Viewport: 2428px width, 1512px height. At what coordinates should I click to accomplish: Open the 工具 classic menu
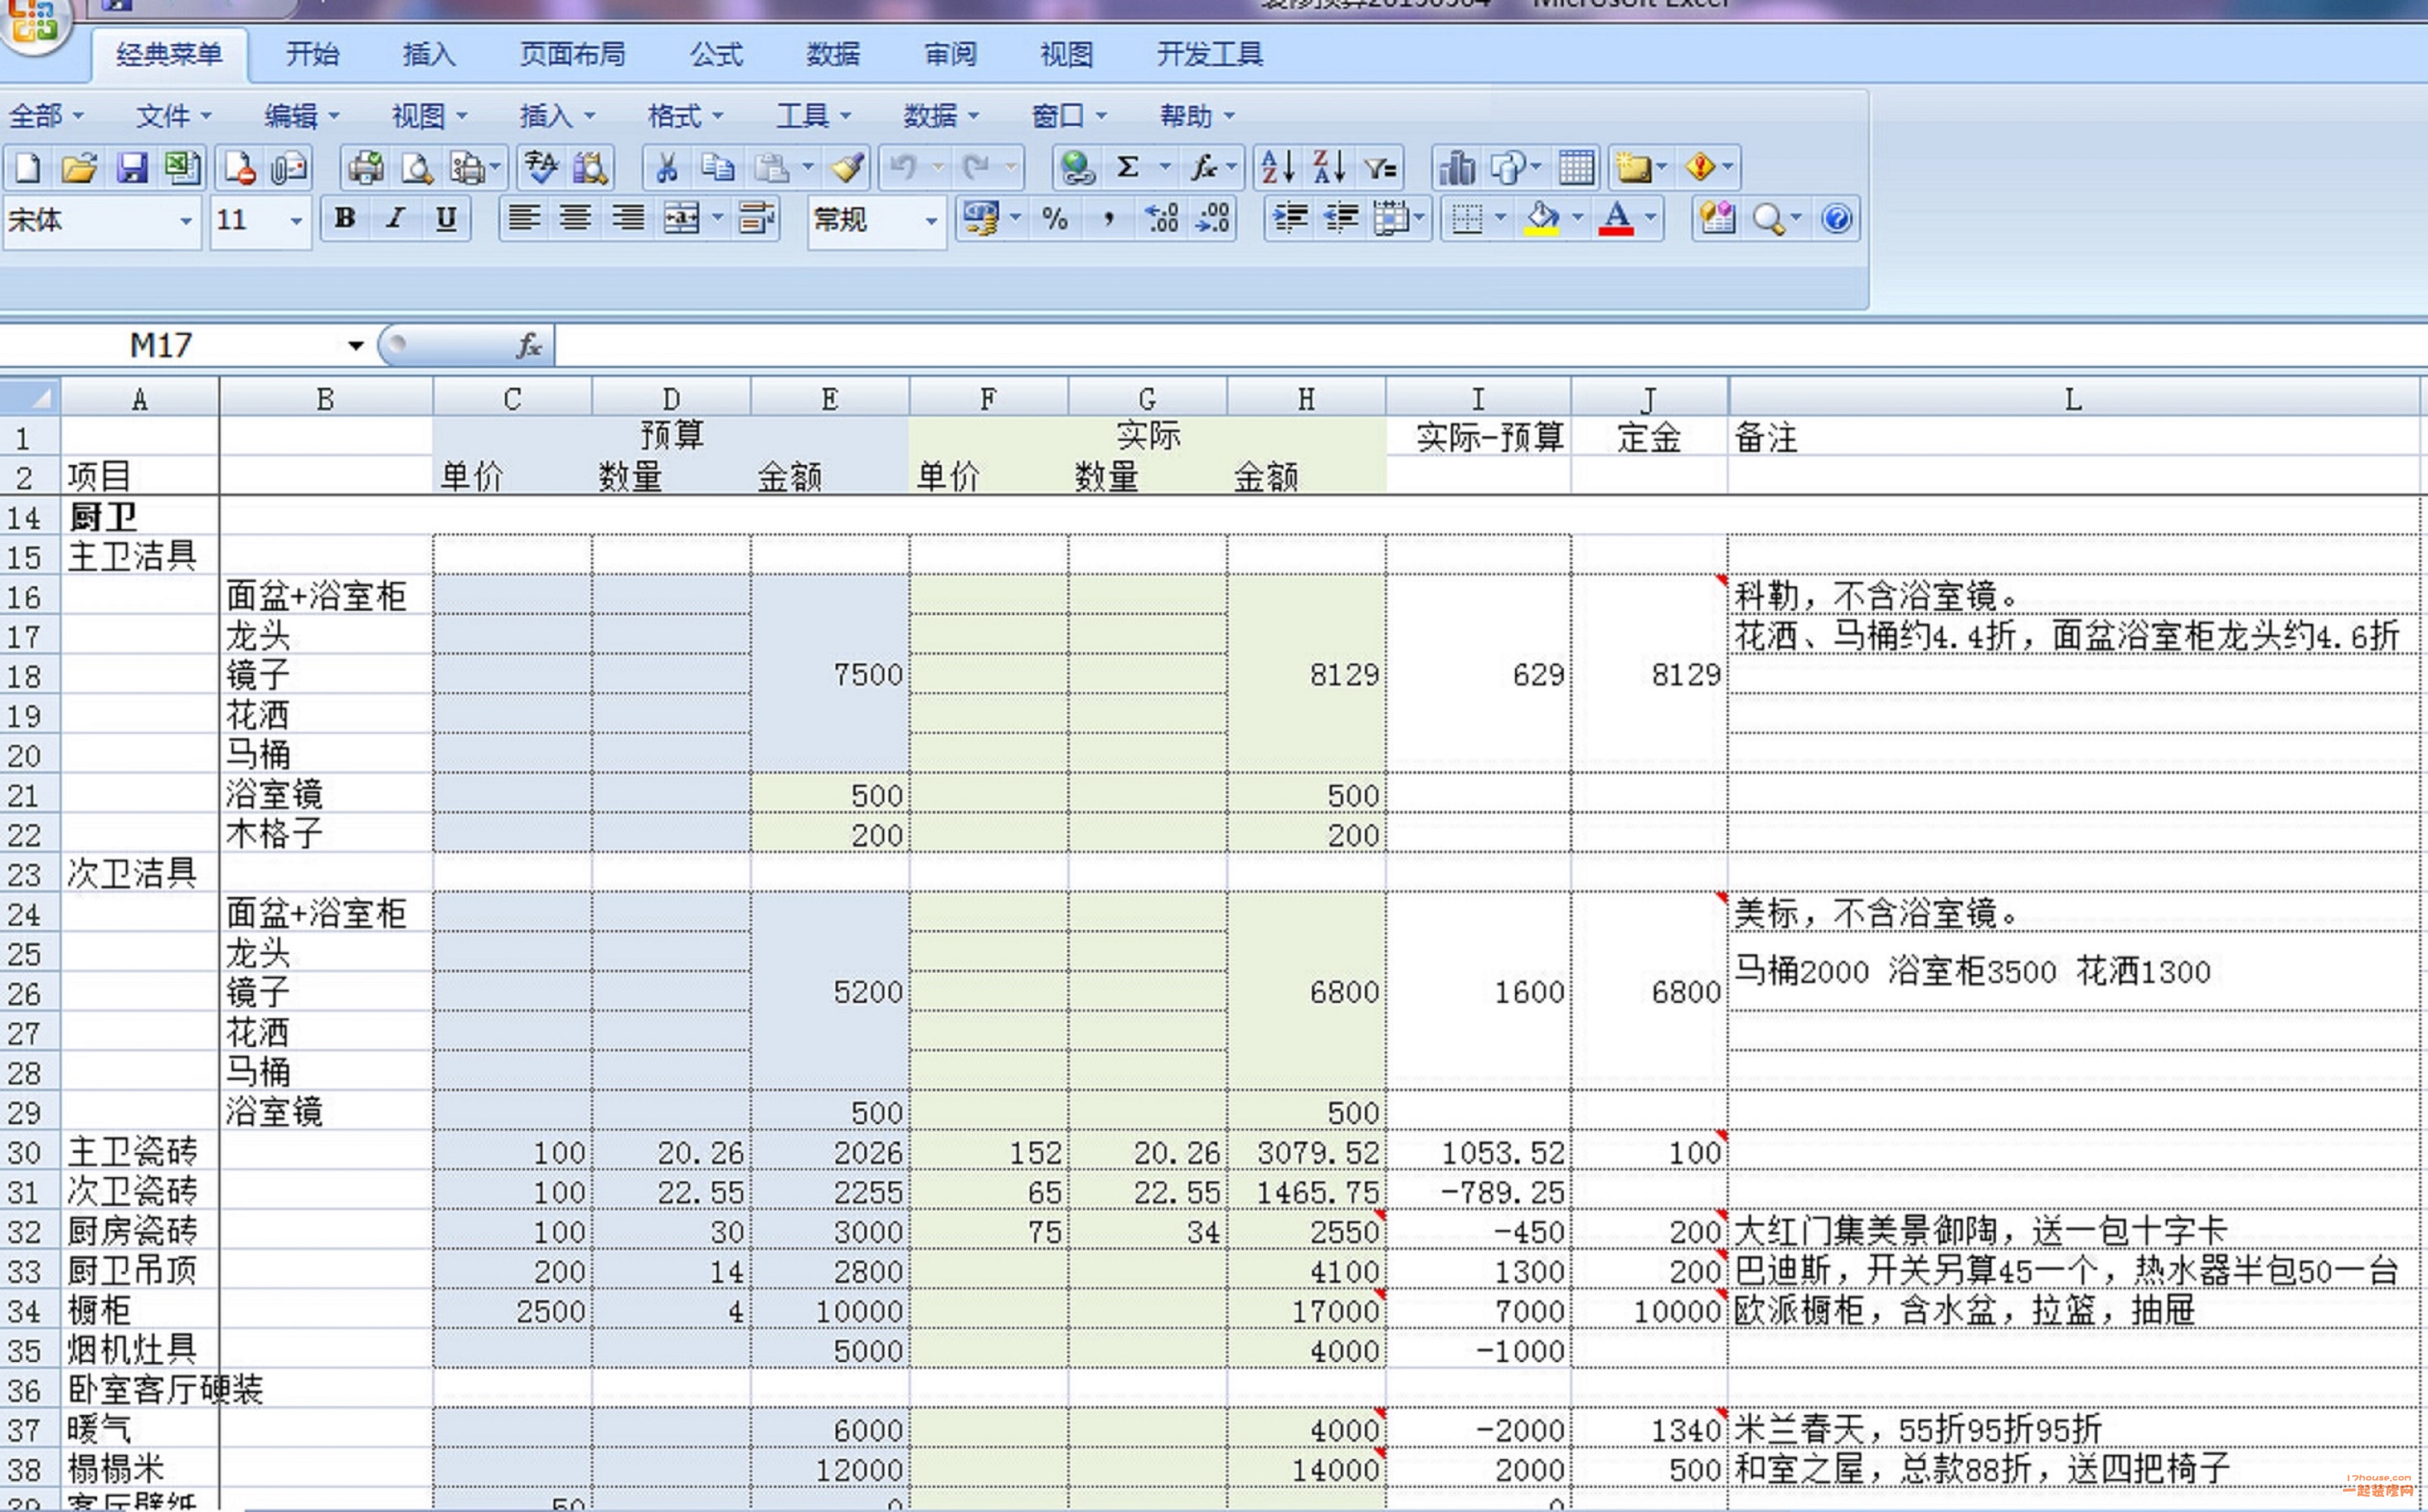813,116
